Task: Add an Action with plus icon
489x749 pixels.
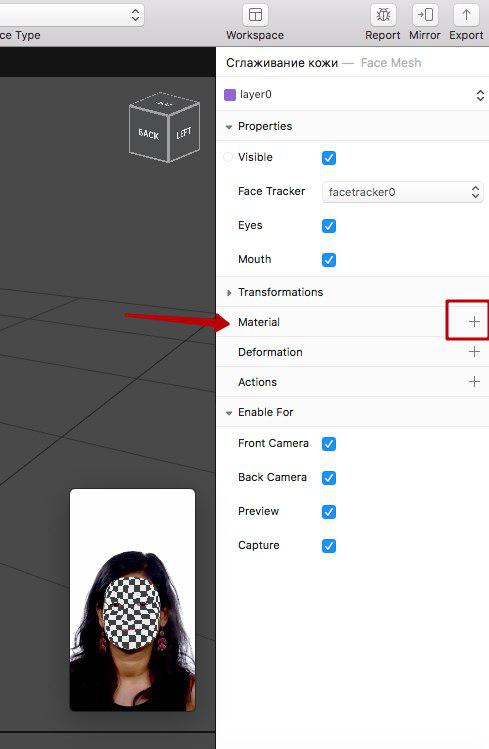Action: coord(474,381)
